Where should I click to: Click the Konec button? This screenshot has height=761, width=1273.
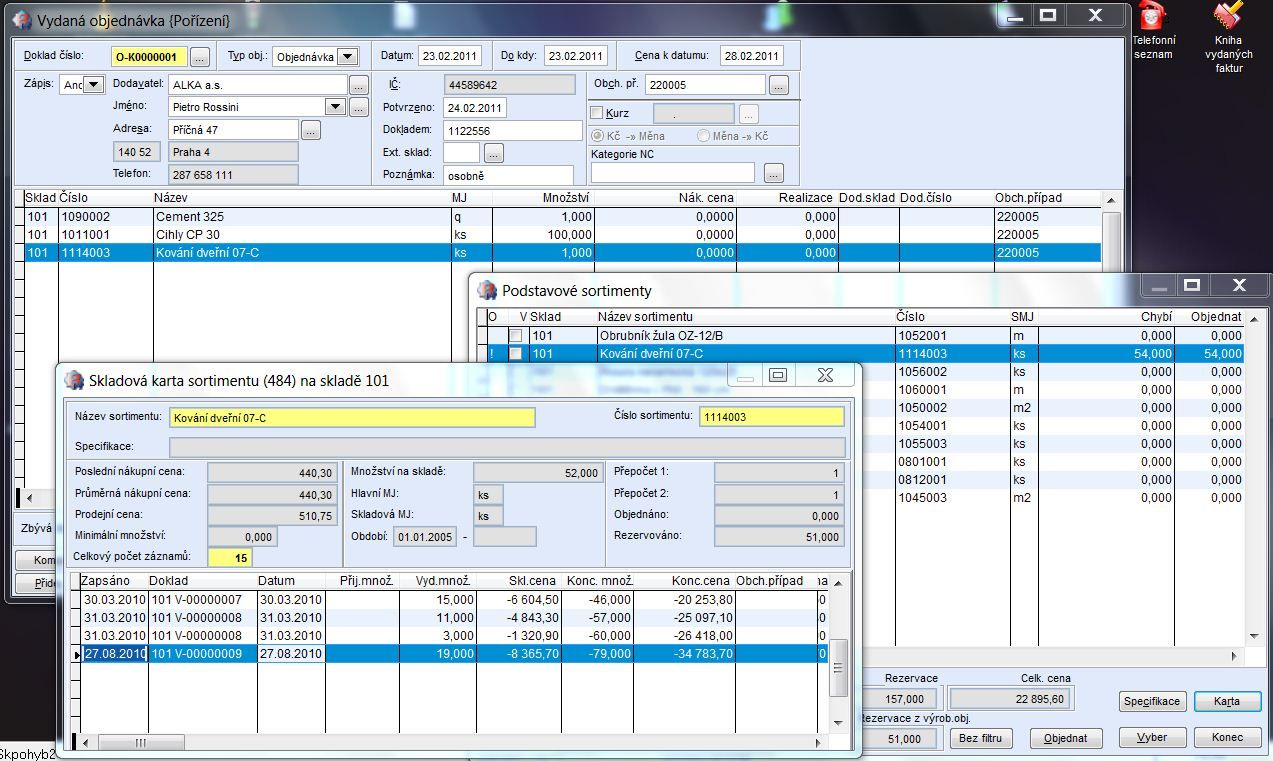coord(1227,738)
